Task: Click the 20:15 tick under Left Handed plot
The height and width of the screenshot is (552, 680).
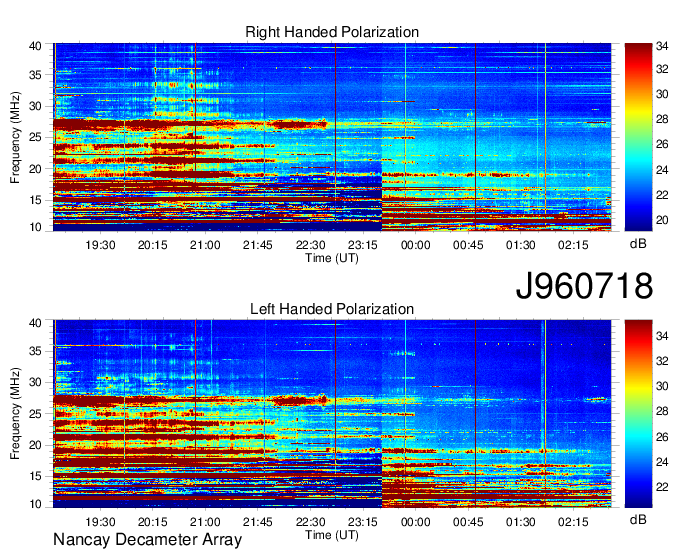Action: click(153, 522)
